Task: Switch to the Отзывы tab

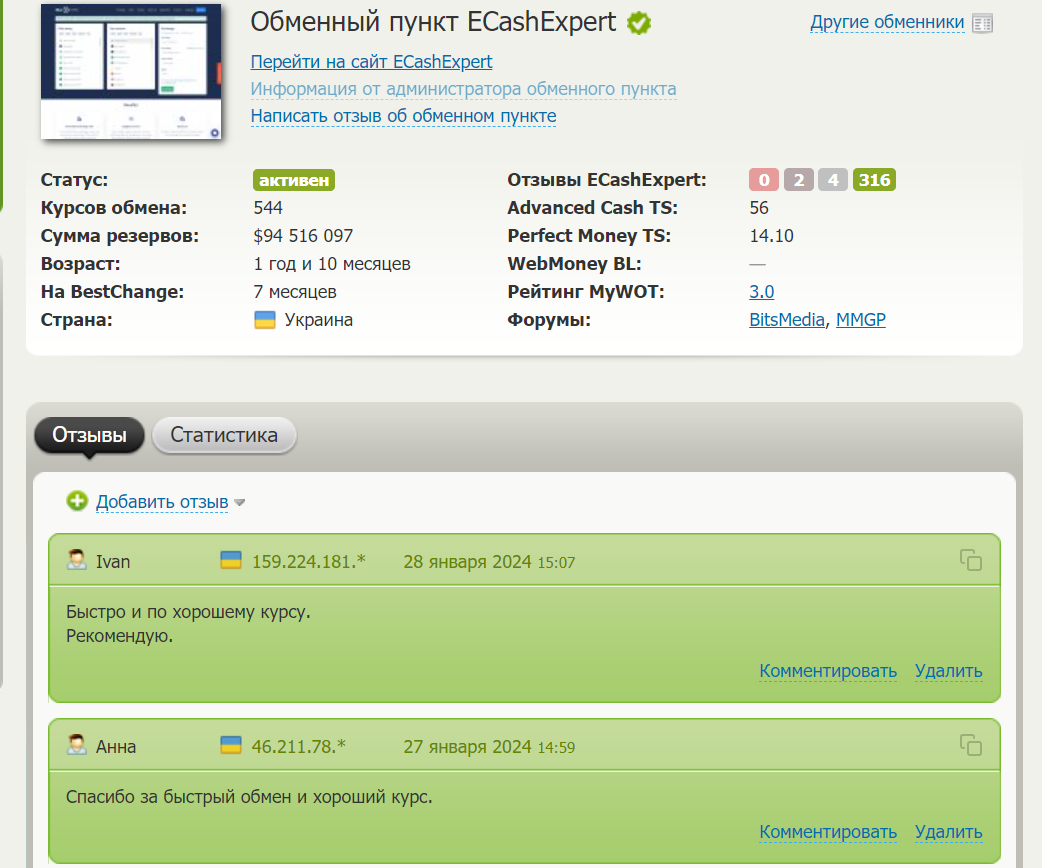Action: (89, 435)
